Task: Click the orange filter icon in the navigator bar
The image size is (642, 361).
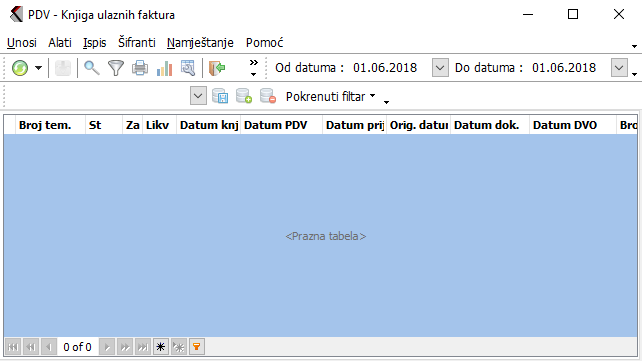Action: point(197,347)
